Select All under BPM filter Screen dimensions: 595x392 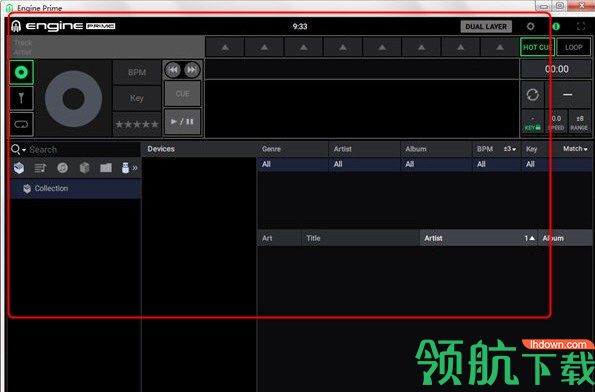pos(497,164)
